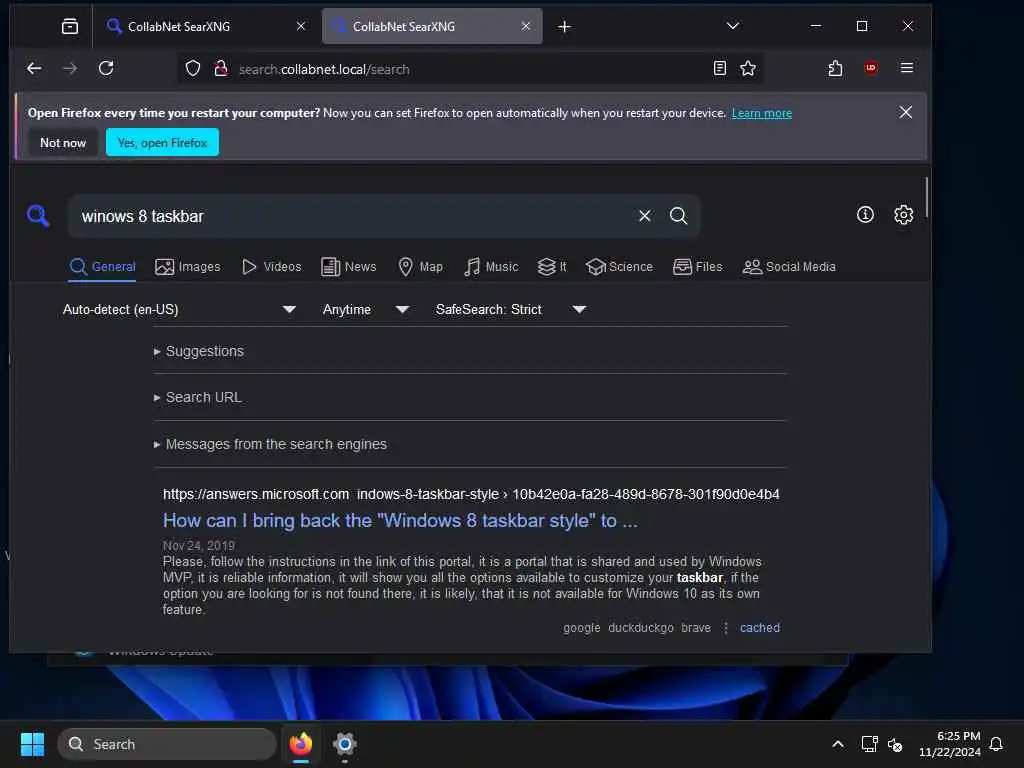Click the Settings gear taskbar icon
Viewport: 1024px width, 768px height.
(345, 744)
